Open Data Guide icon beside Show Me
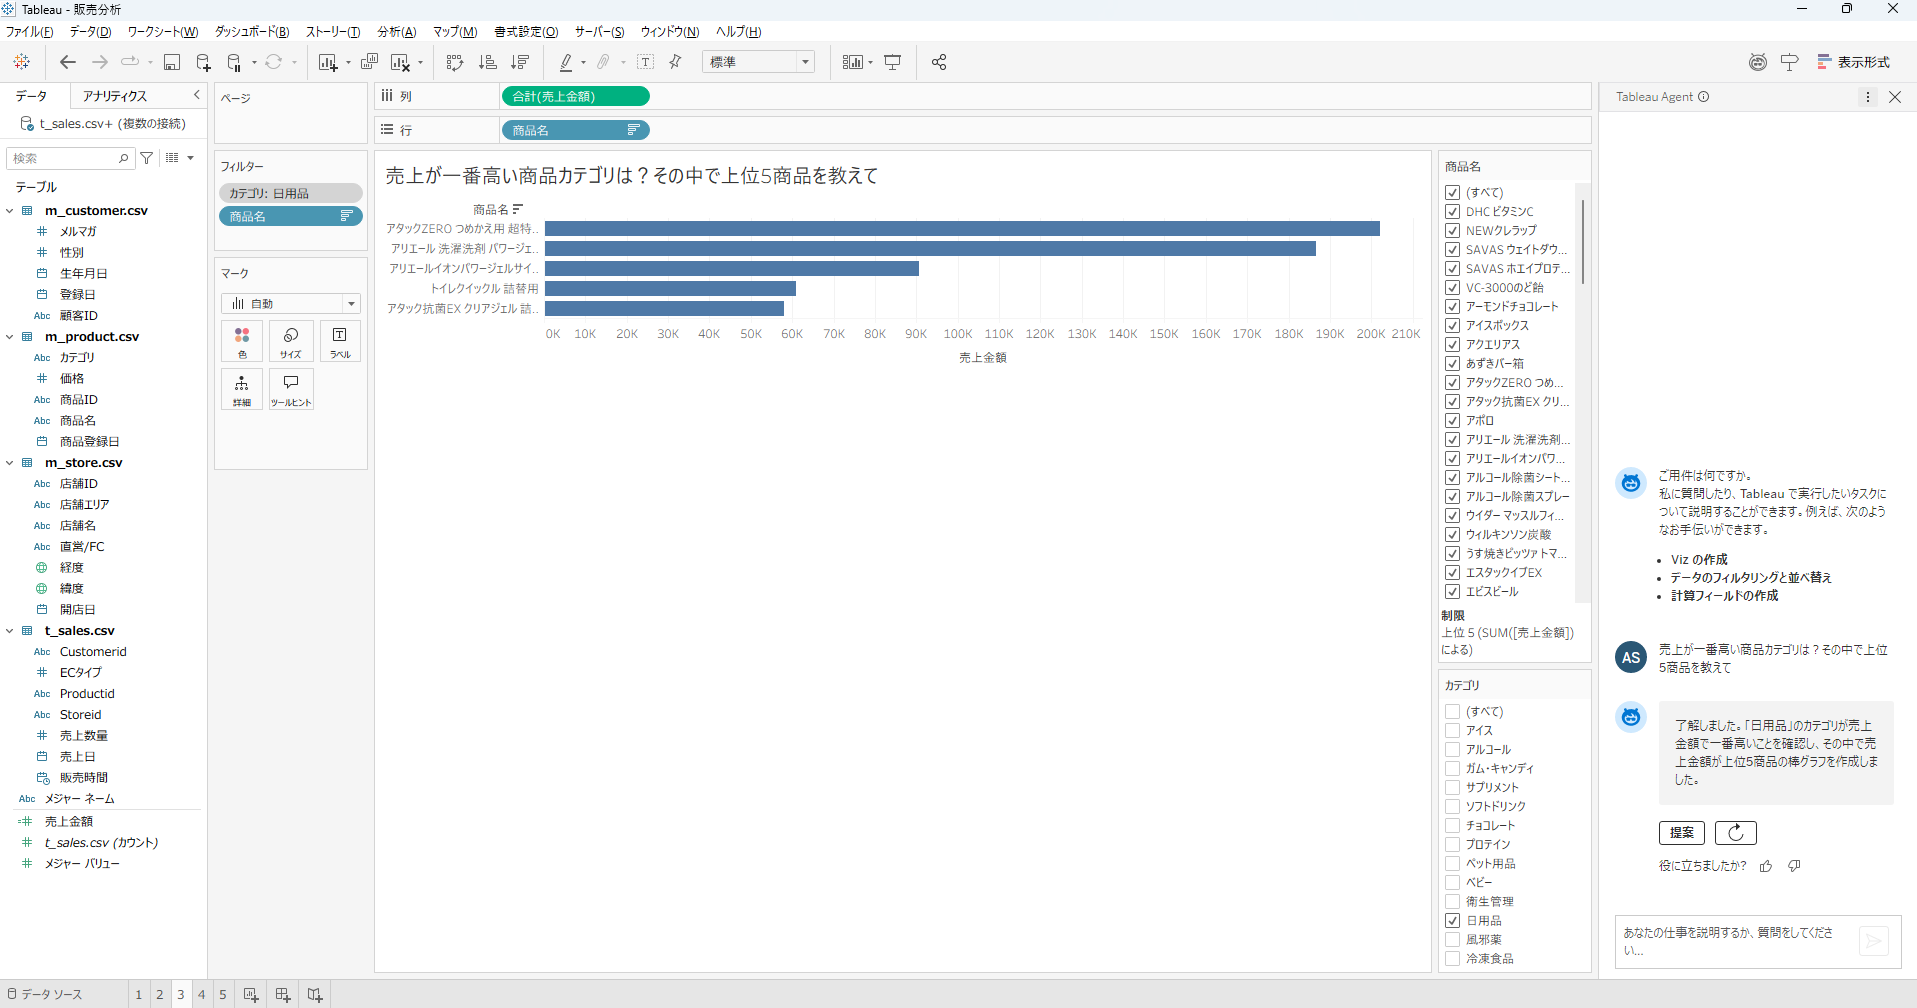Image resolution: width=1917 pixels, height=1008 pixels. [1790, 62]
